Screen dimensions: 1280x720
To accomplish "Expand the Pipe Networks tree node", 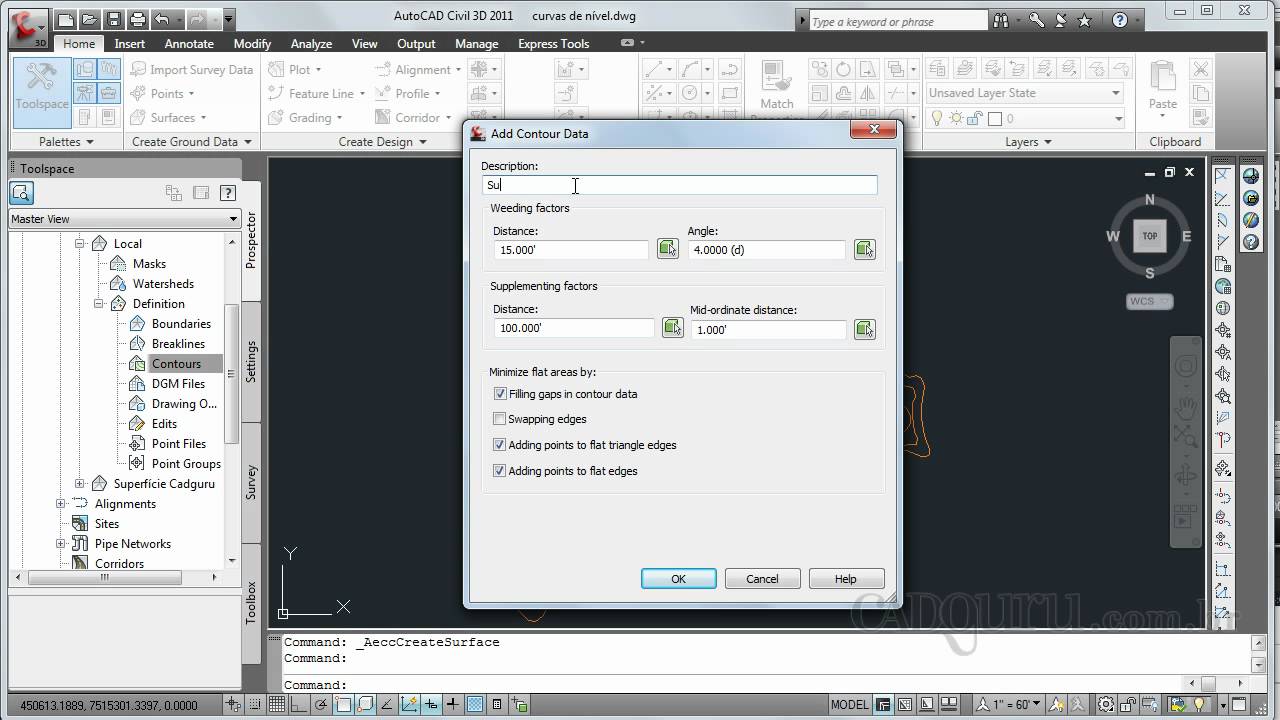I will tap(61, 544).
